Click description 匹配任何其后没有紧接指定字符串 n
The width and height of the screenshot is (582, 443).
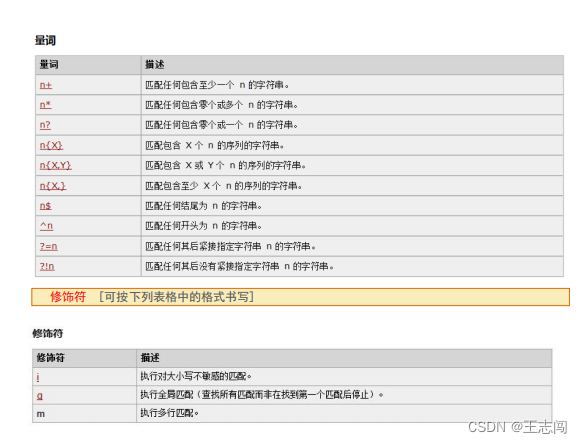pos(239,266)
